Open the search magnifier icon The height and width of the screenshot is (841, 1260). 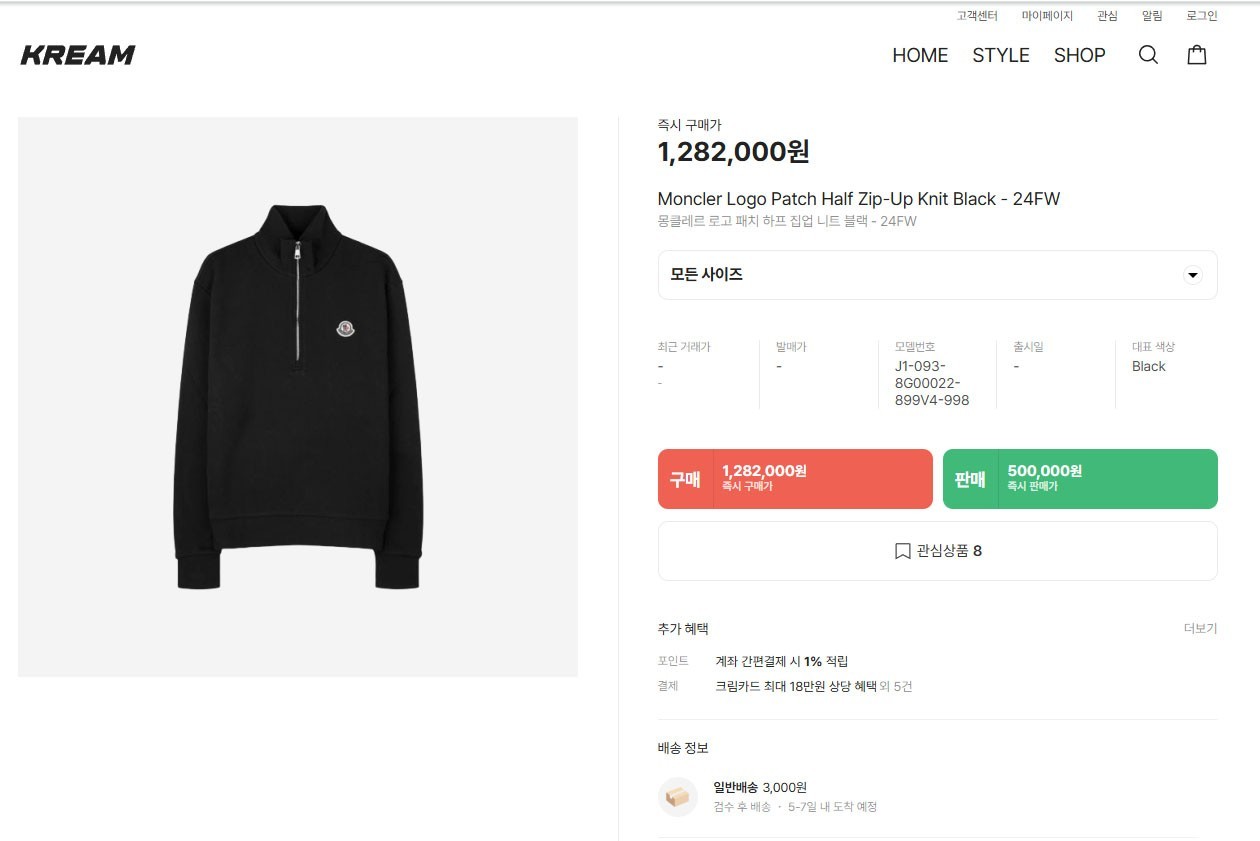click(1148, 55)
